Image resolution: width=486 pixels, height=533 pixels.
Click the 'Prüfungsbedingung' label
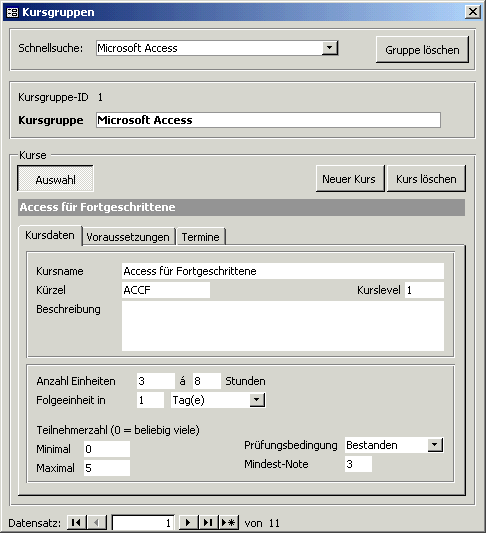291,445
